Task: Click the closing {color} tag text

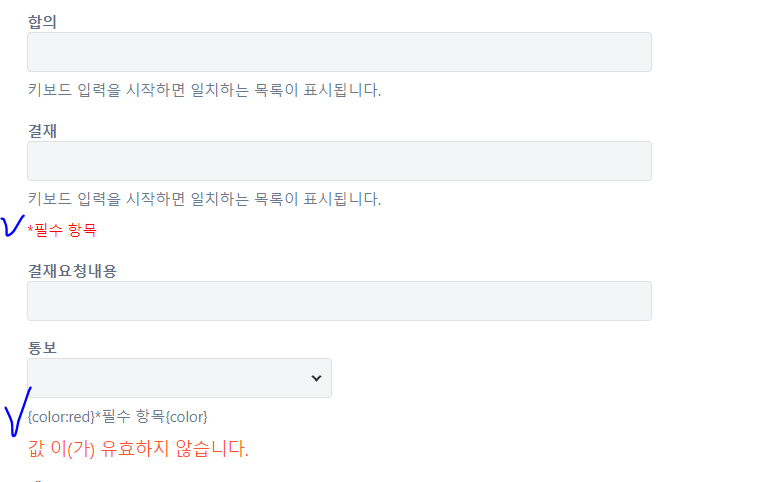Action: 186,417
